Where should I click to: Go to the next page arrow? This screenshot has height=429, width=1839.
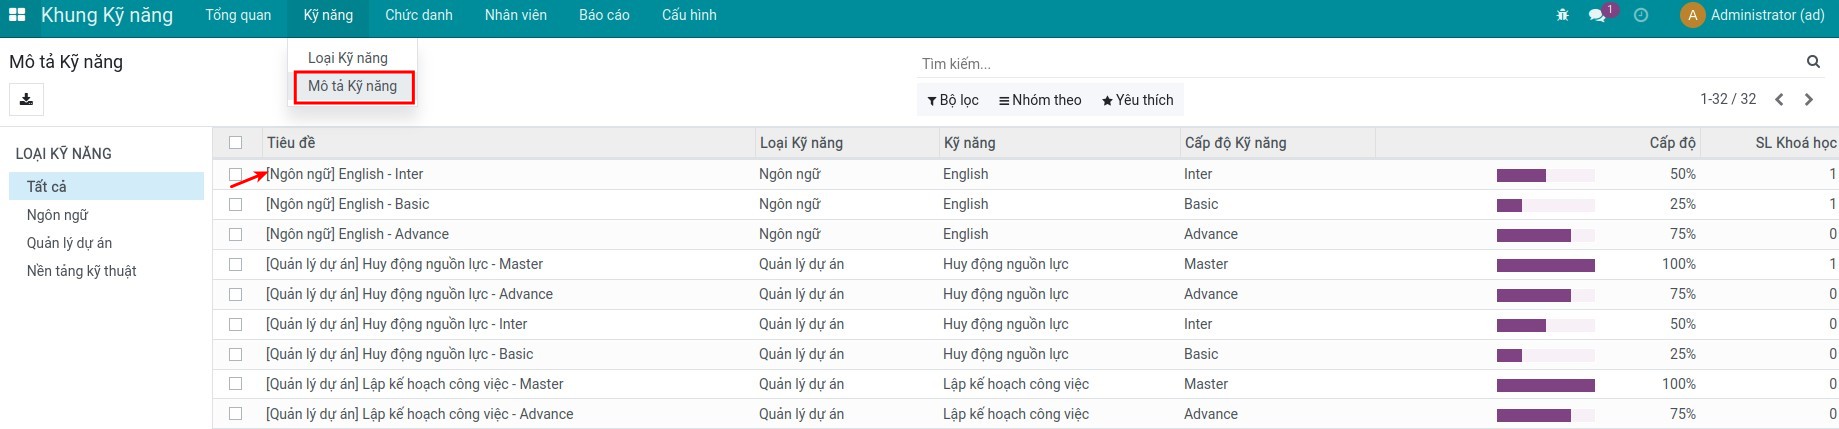(1808, 99)
